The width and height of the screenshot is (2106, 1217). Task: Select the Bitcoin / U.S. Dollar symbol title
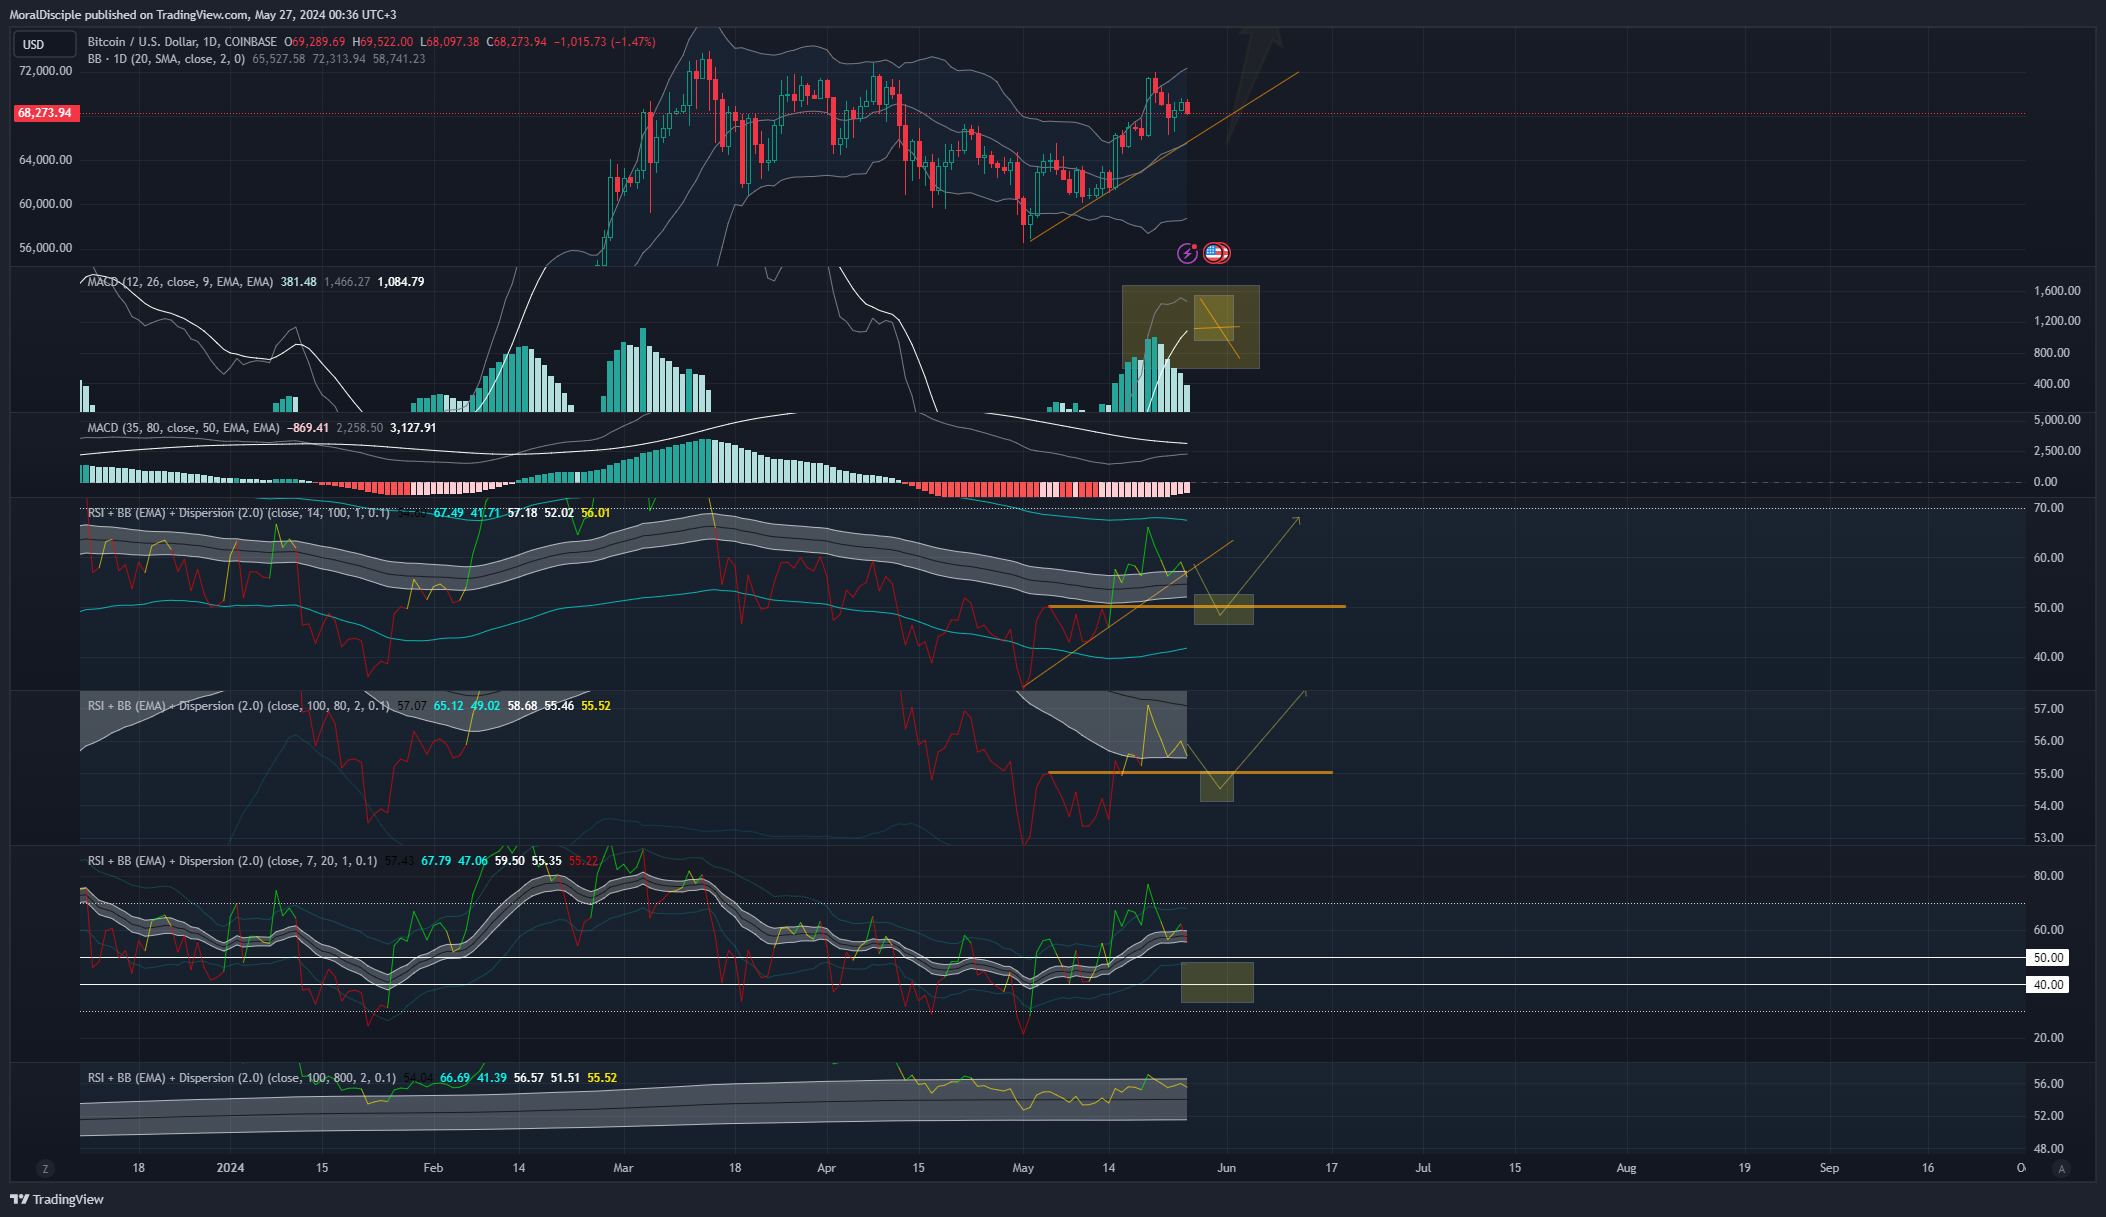pyautogui.click(x=182, y=42)
